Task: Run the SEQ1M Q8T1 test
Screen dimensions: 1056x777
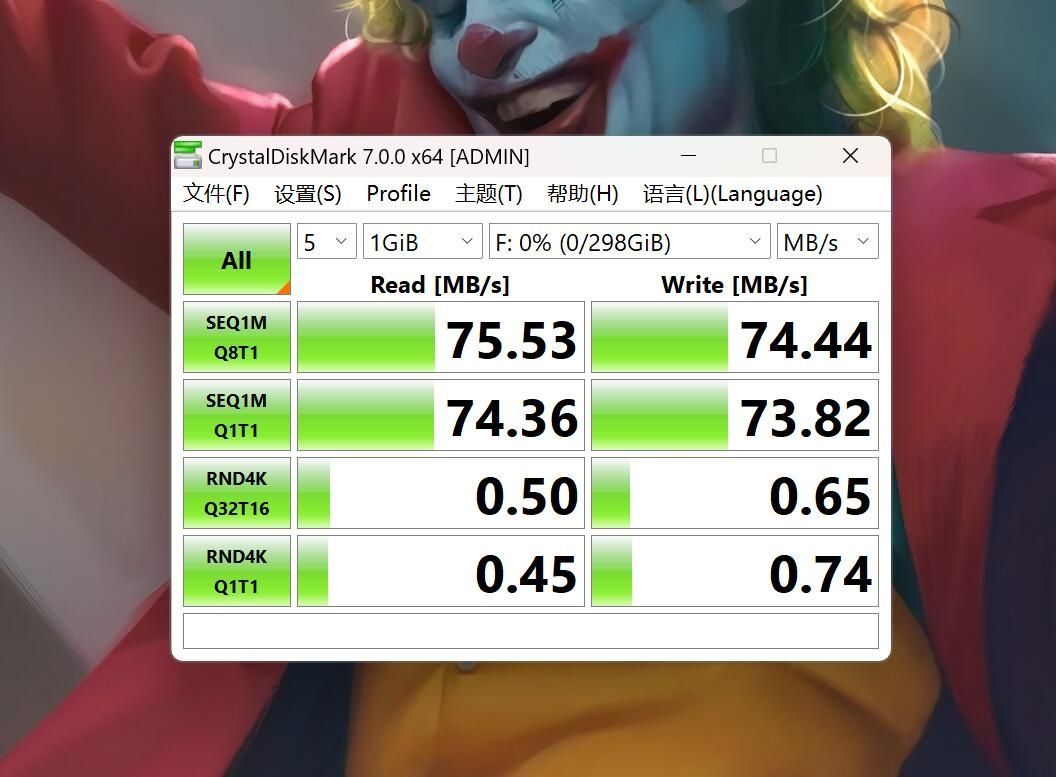Action: click(237, 337)
